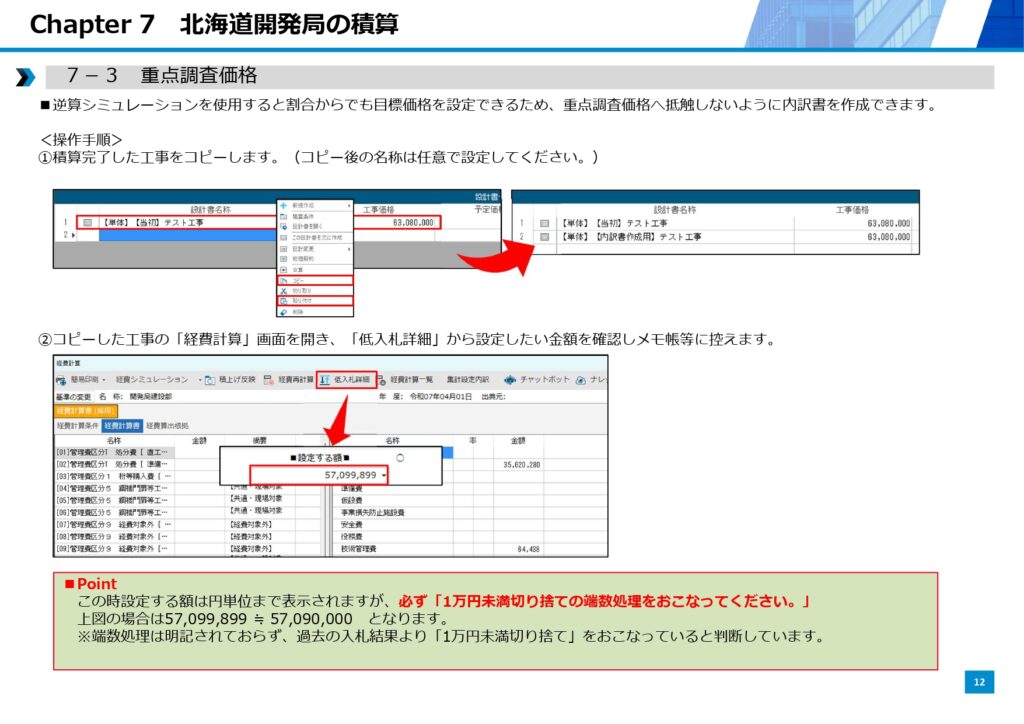Click the 簡易印刷 printer icon
Viewport: 1024px width, 724px height.
[x=61, y=380]
